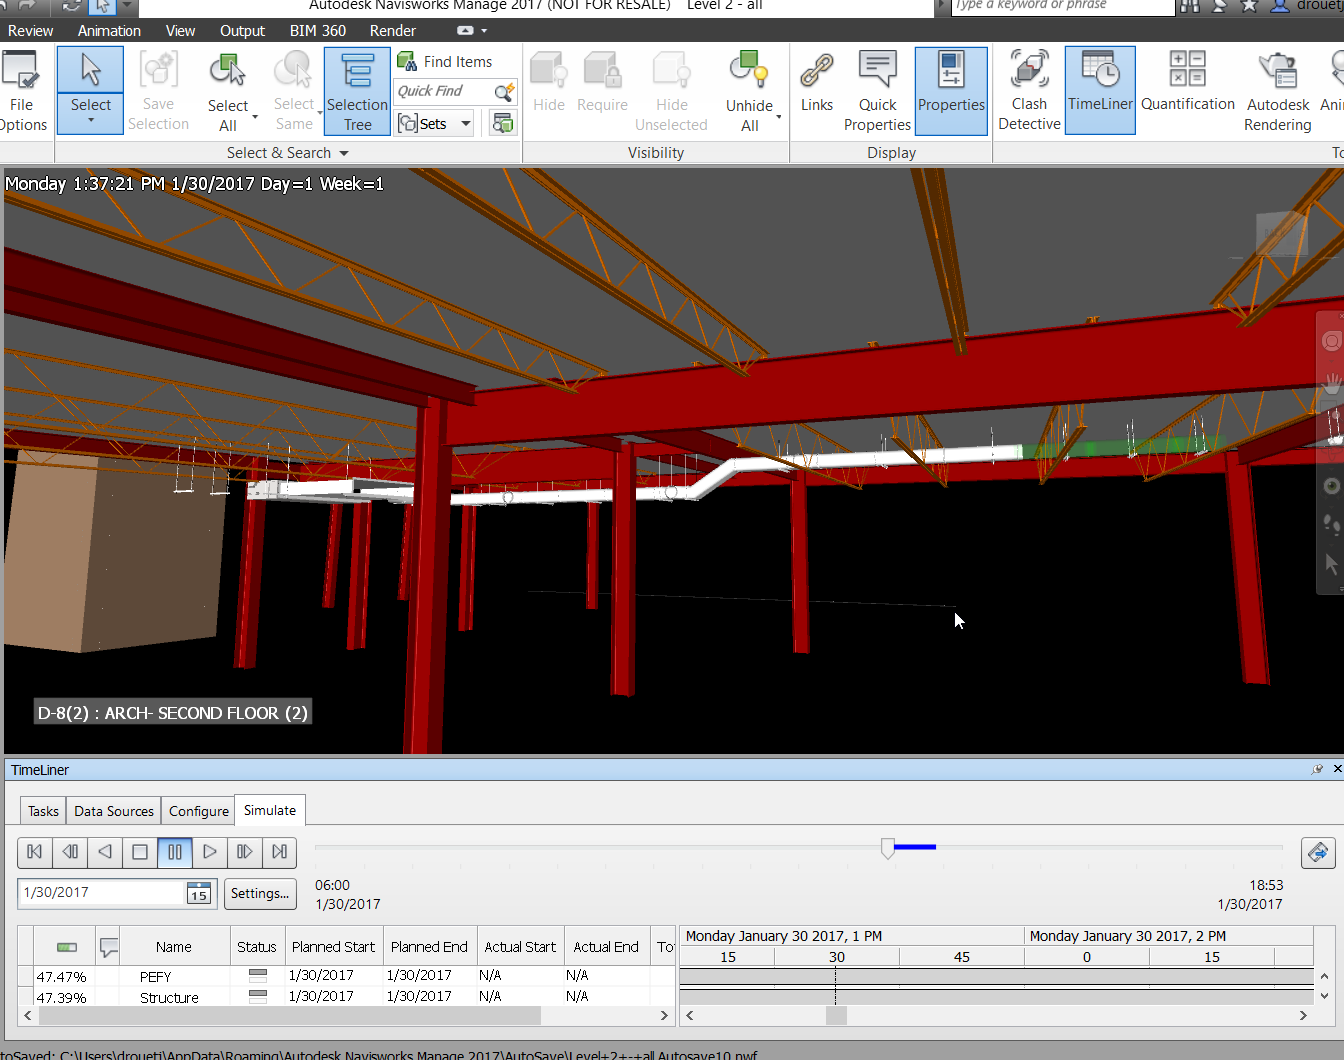This screenshot has width=1344, height=1060.
Task: Open Quick Properties
Action: click(x=877, y=90)
